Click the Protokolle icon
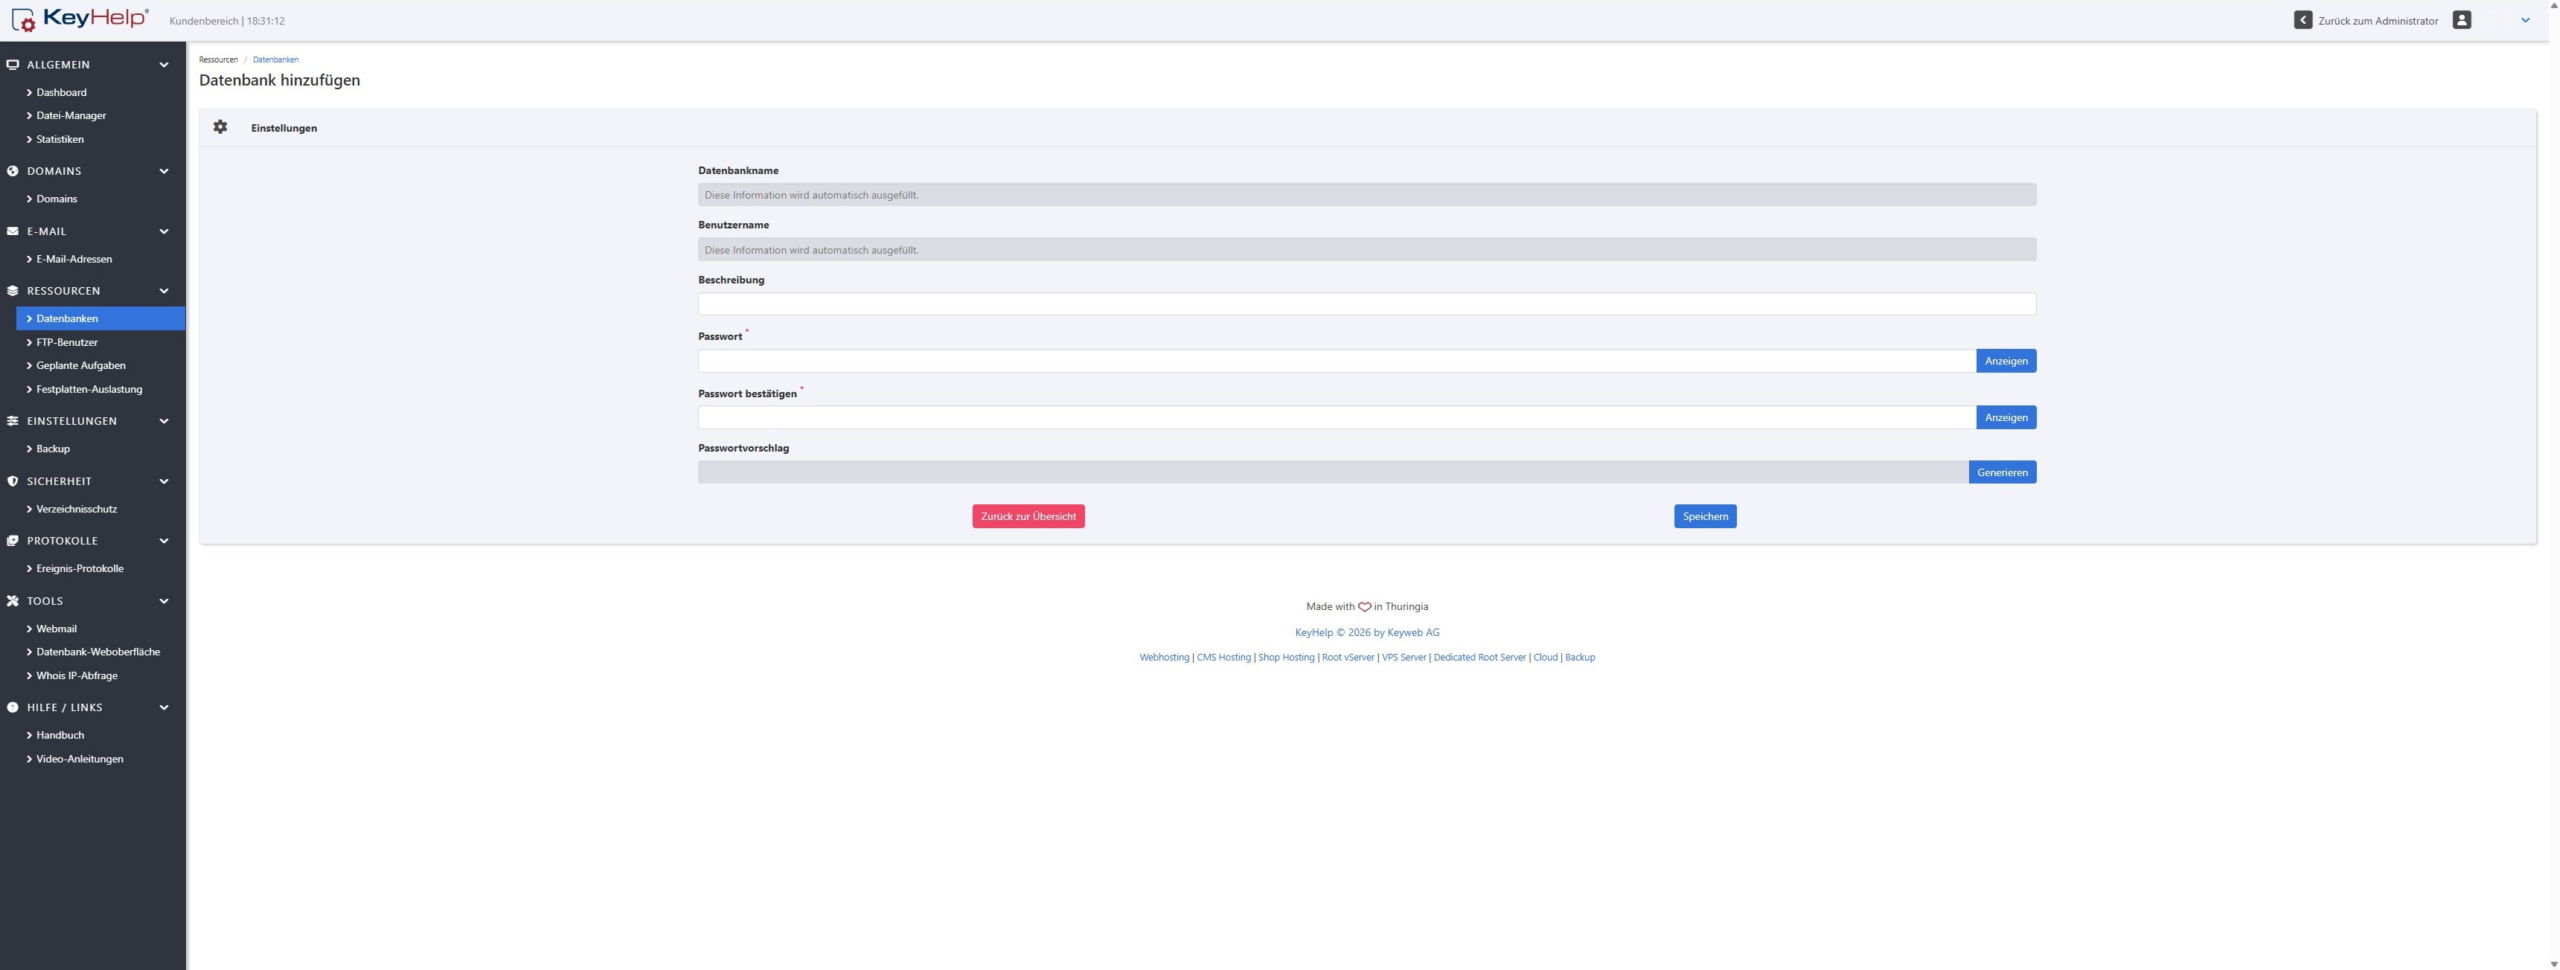 [12, 541]
